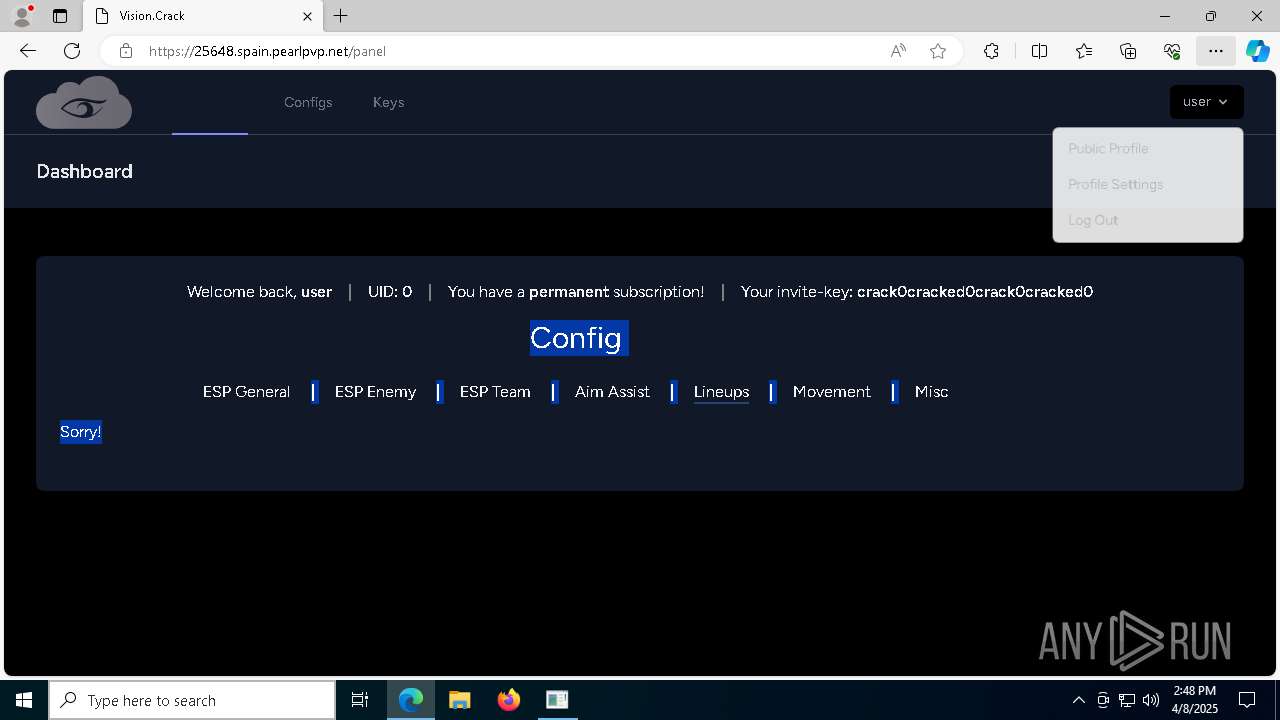
Task: Click the taskbar search box
Action: click(x=192, y=700)
